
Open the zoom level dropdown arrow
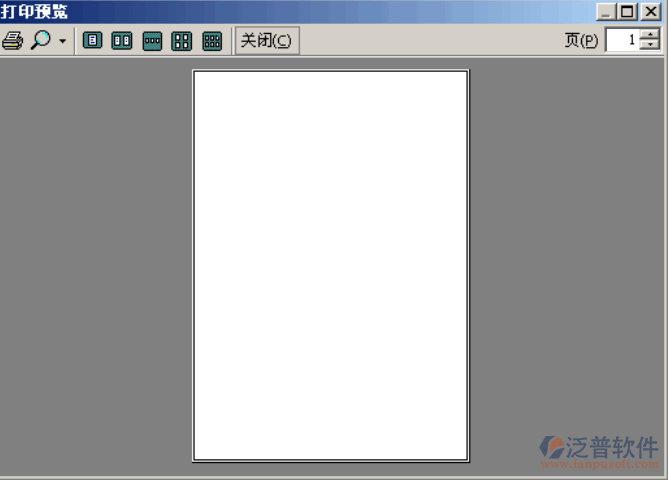pyautogui.click(x=63, y=42)
